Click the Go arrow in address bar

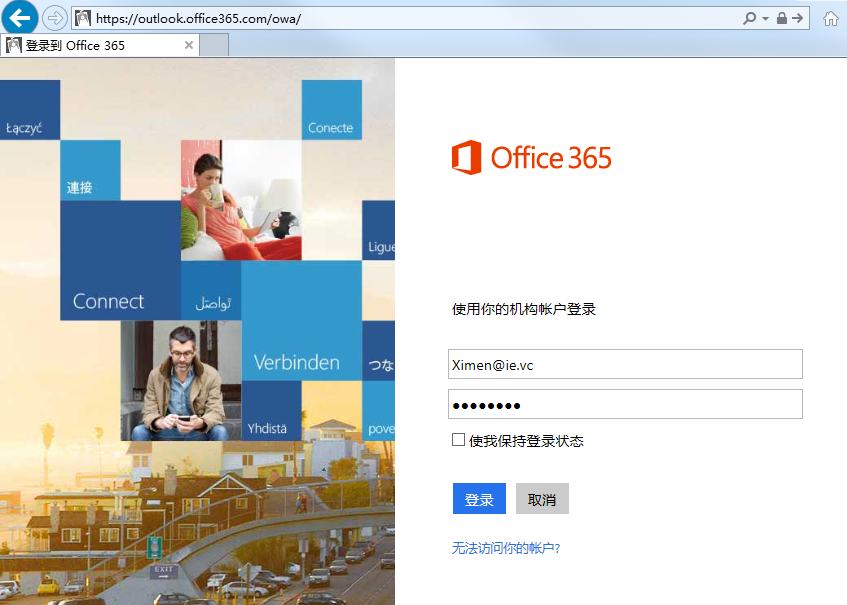[x=797, y=18]
